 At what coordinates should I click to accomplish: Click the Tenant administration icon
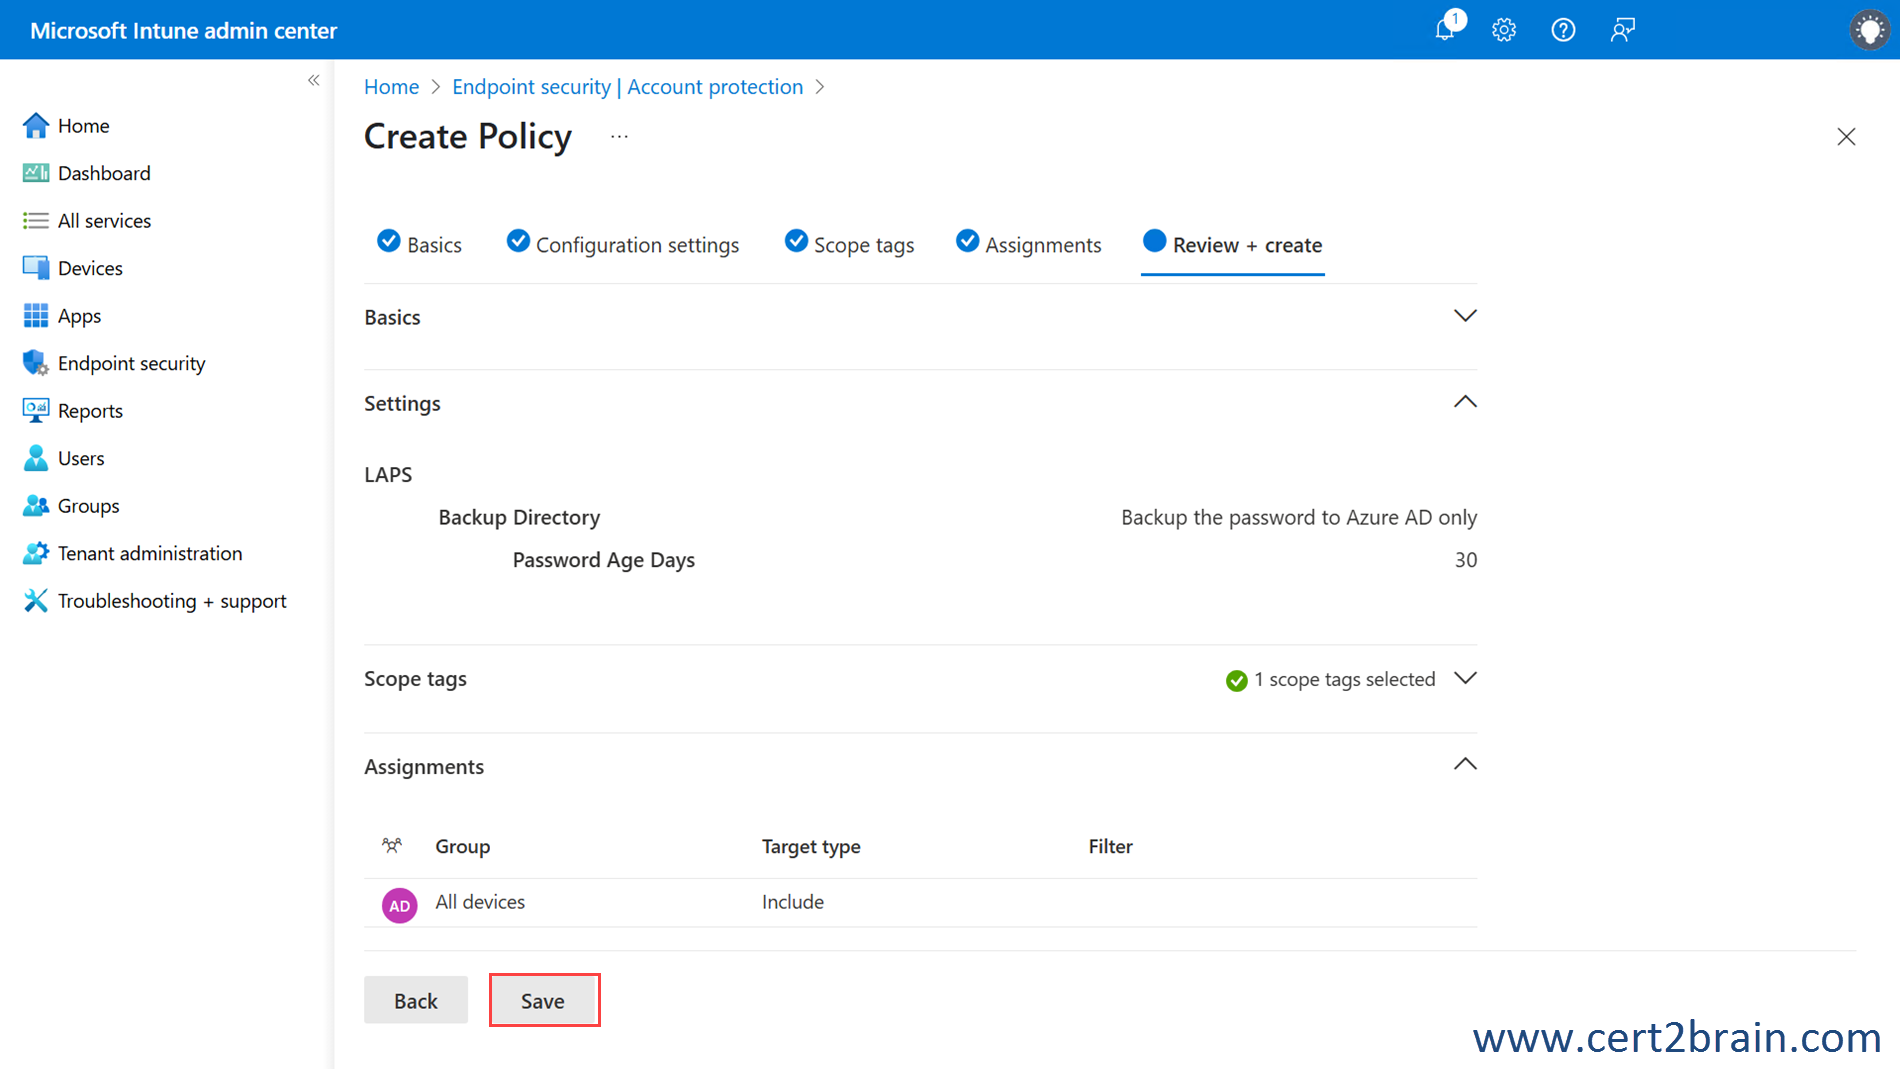click(36, 553)
